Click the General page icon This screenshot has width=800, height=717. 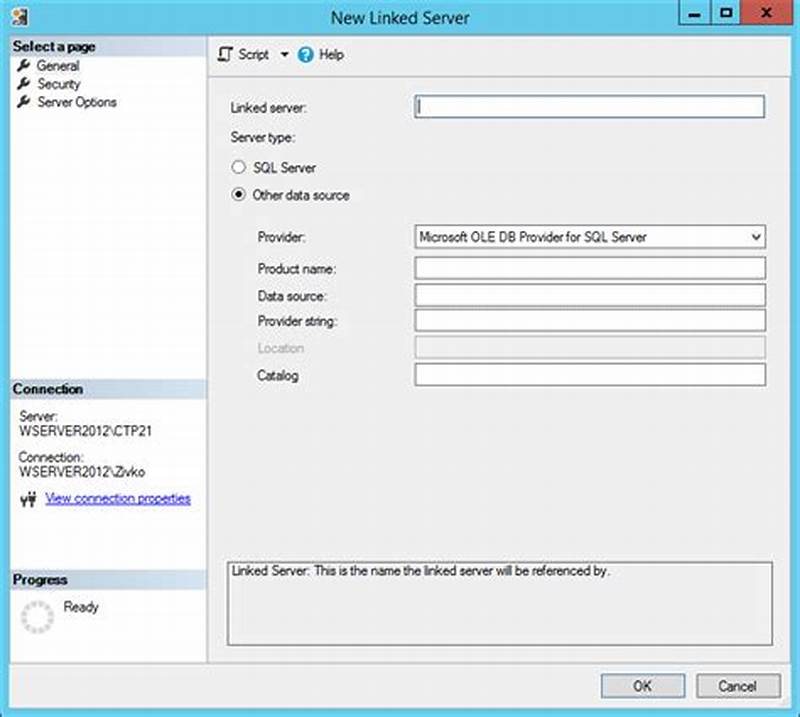[x=24, y=65]
